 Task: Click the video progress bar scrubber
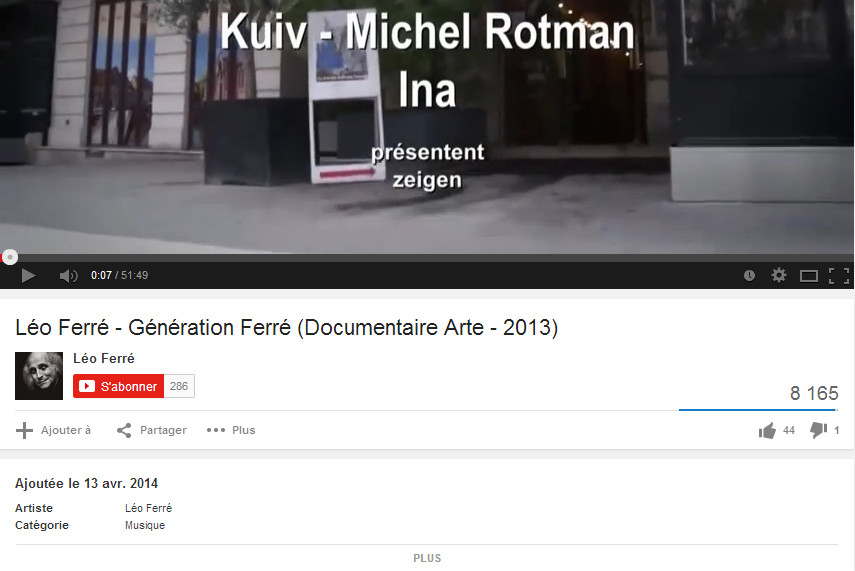(x=10, y=257)
